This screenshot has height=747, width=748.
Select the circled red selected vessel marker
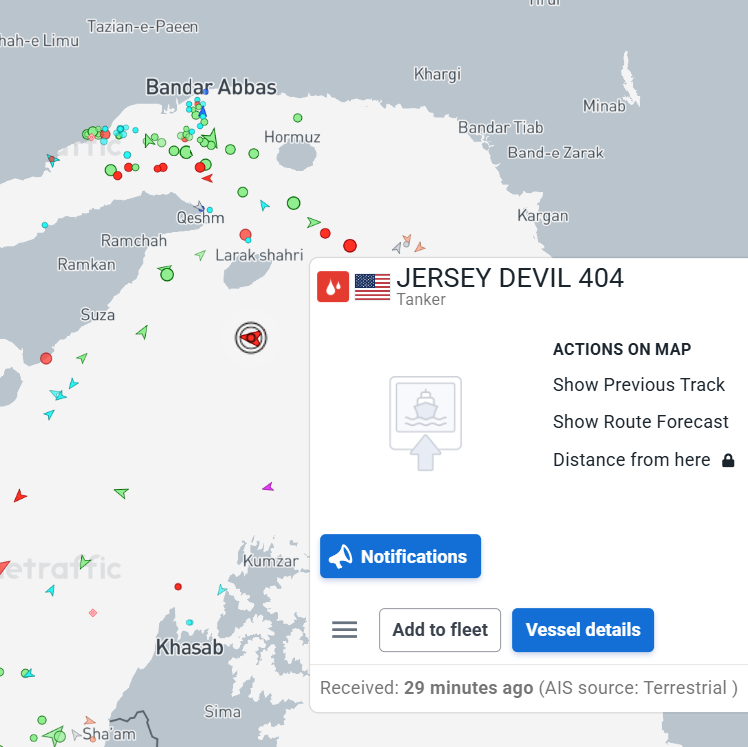coord(251,338)
